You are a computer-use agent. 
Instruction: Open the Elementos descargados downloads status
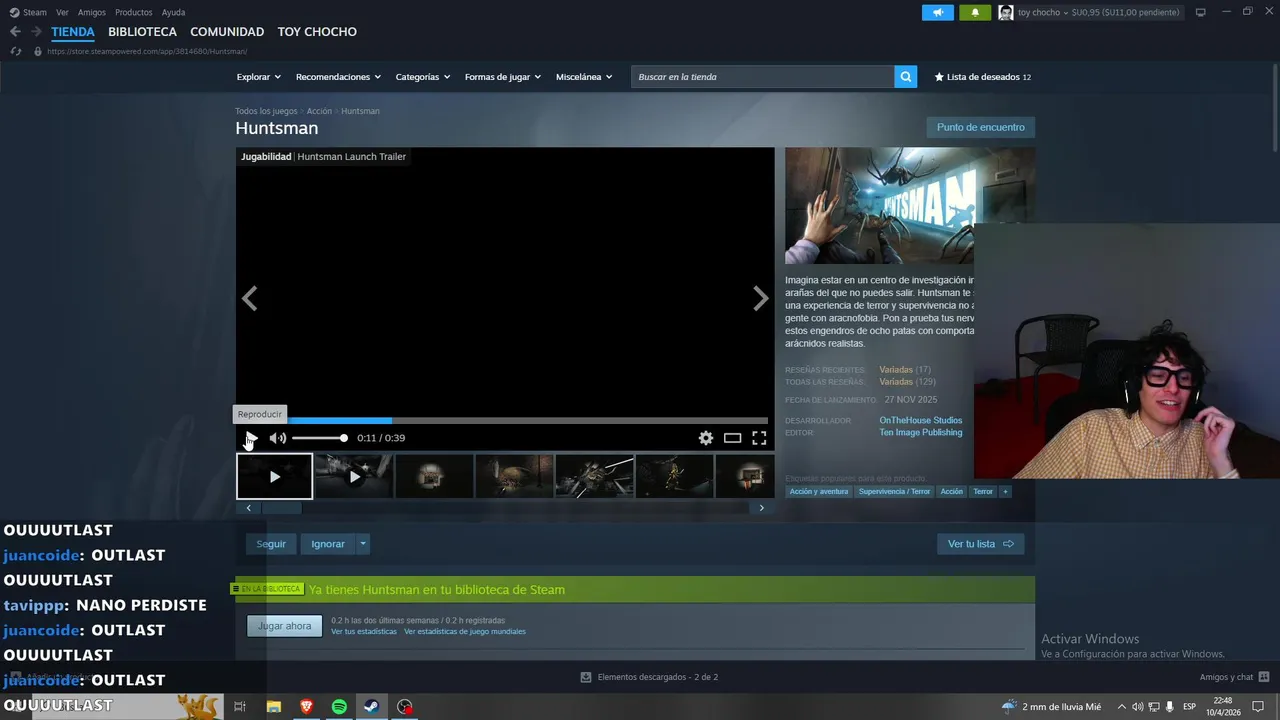(649, 677)
